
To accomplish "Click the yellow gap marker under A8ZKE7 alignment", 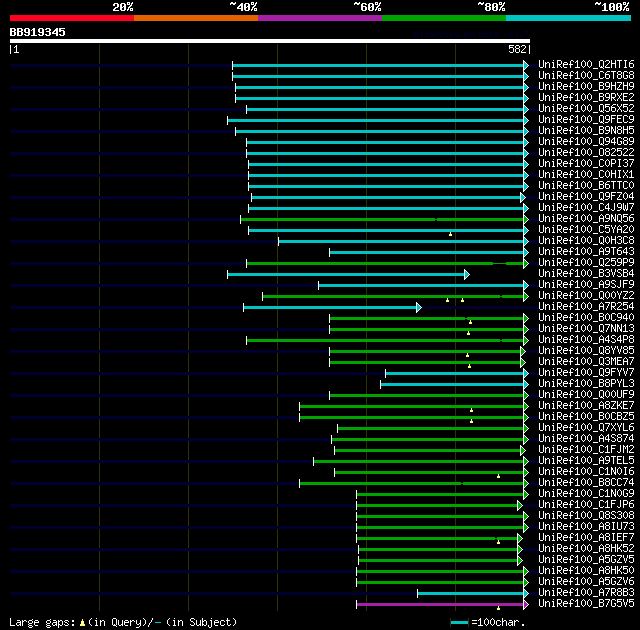I will click(471, 410).
